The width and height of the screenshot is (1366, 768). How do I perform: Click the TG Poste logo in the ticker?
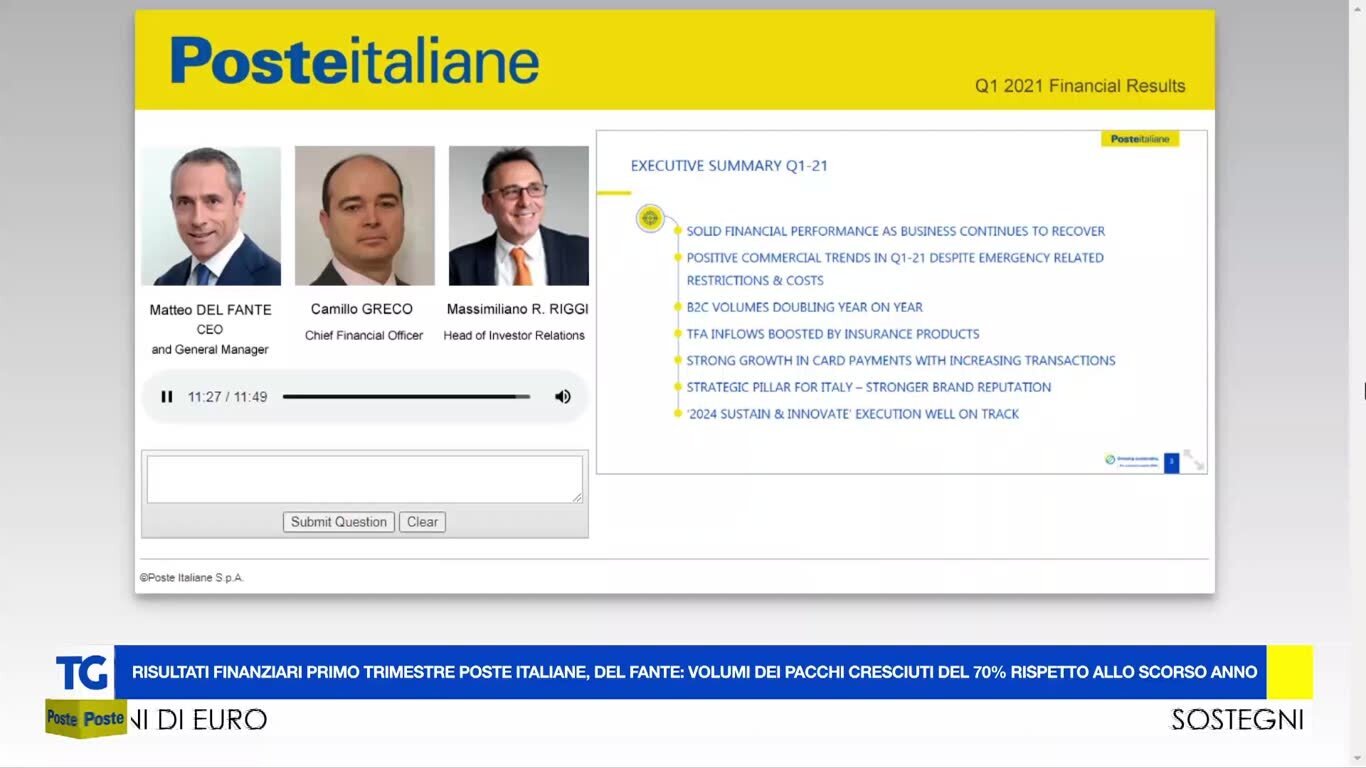pos(84,691)
